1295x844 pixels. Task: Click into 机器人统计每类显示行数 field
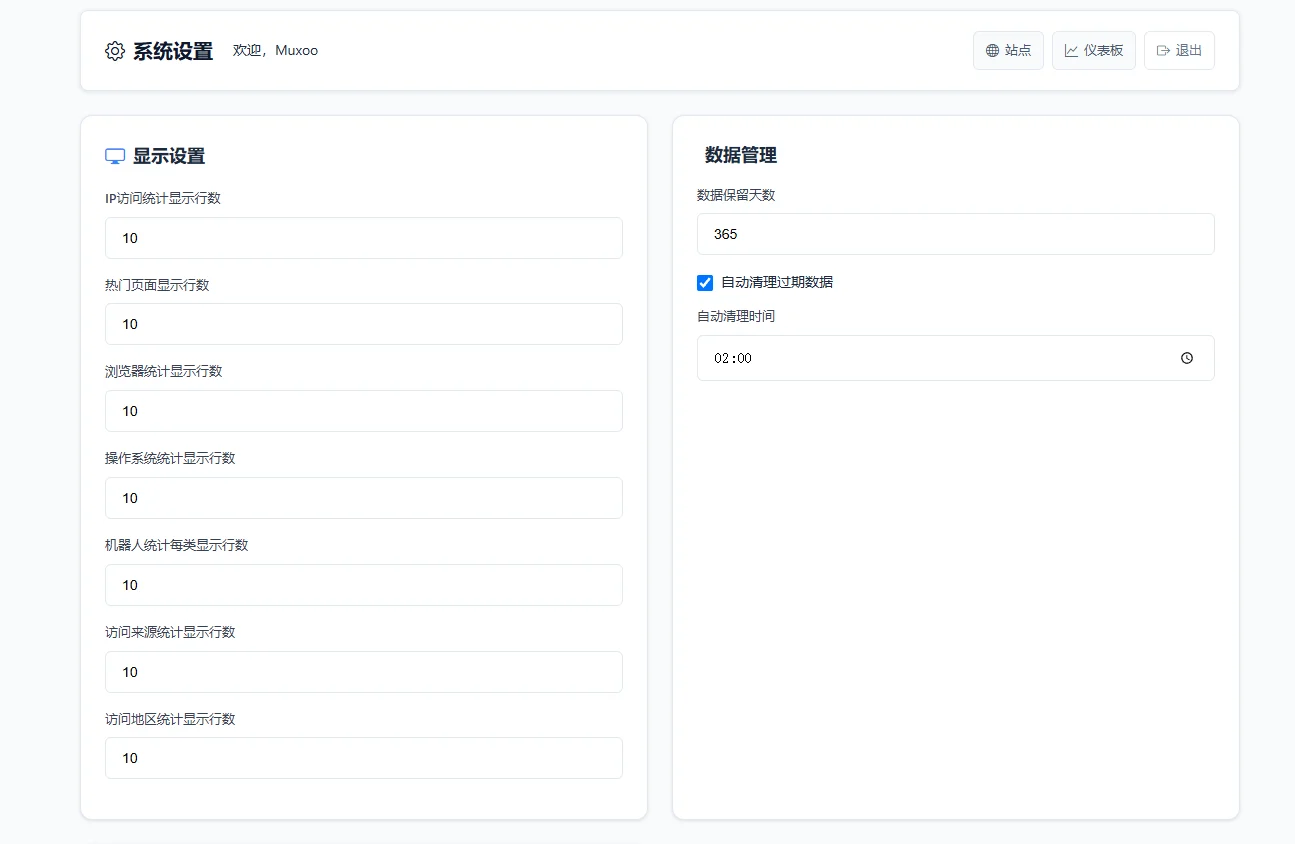click(363, 585)
